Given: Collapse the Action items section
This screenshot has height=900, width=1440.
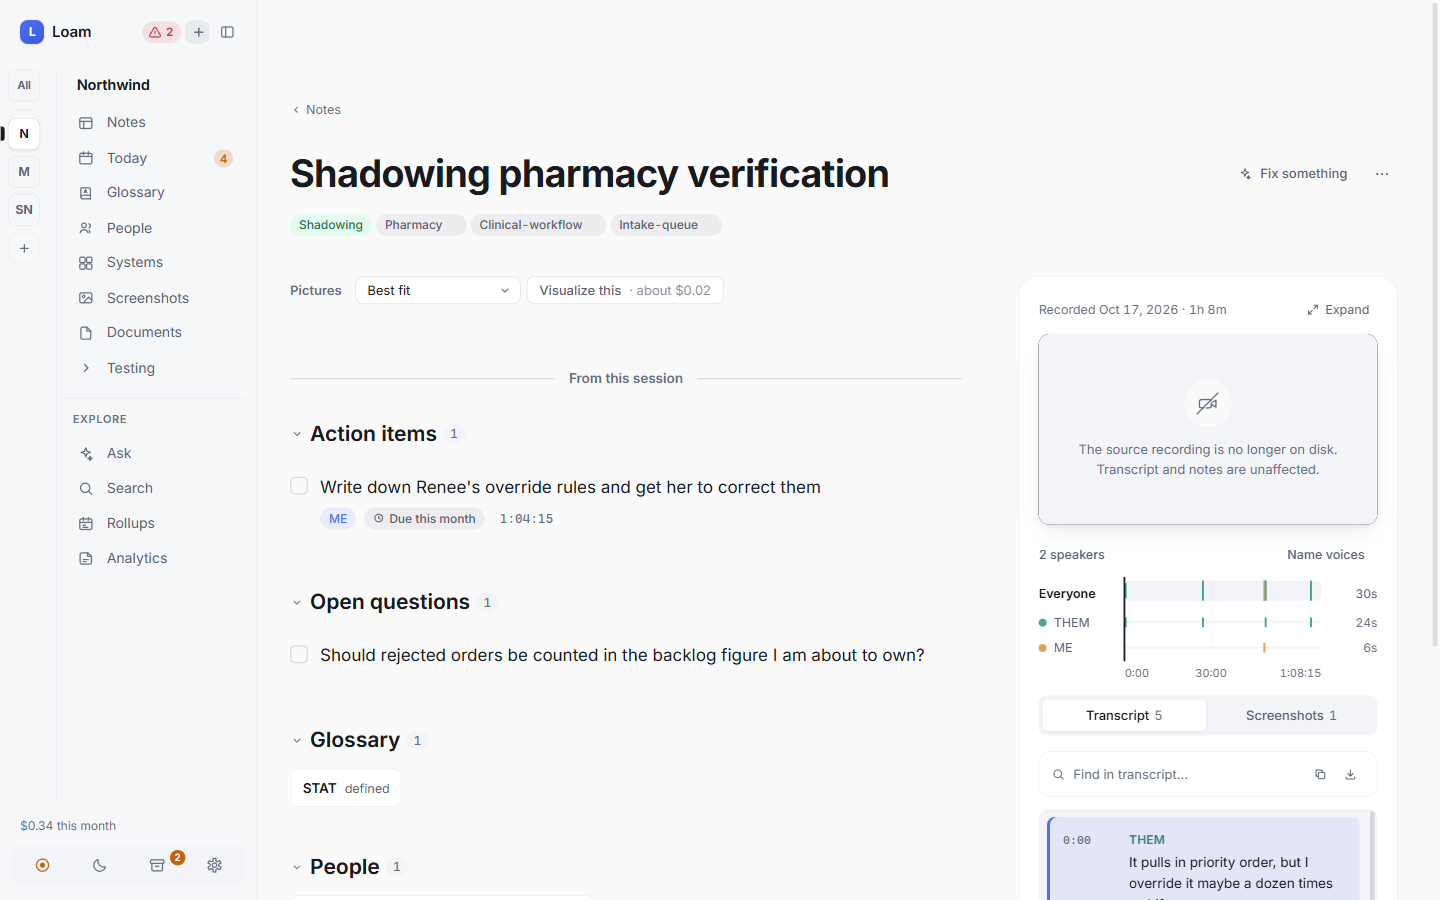Looking at the screenshot, I should pyautogui.click(x=297, y=434).
